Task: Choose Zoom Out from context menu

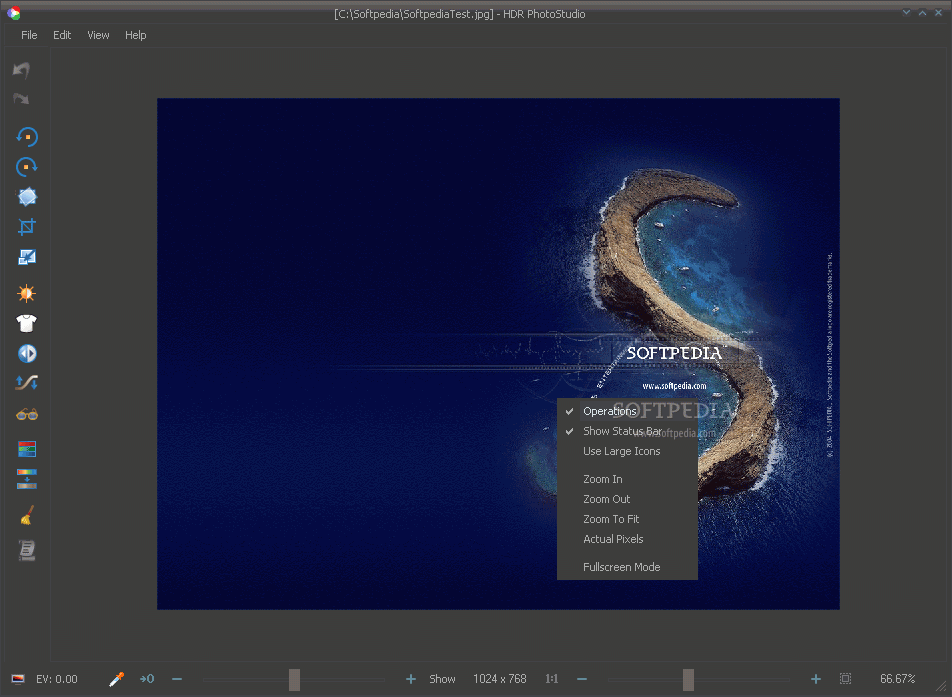Action: (x=627, y=499)
